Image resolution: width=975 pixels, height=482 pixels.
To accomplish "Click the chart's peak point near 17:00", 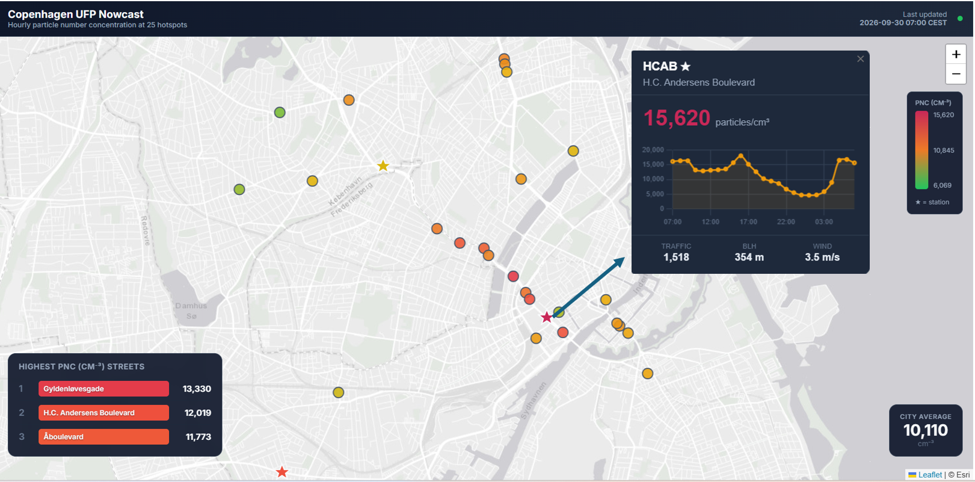I will tap(741, 155).
